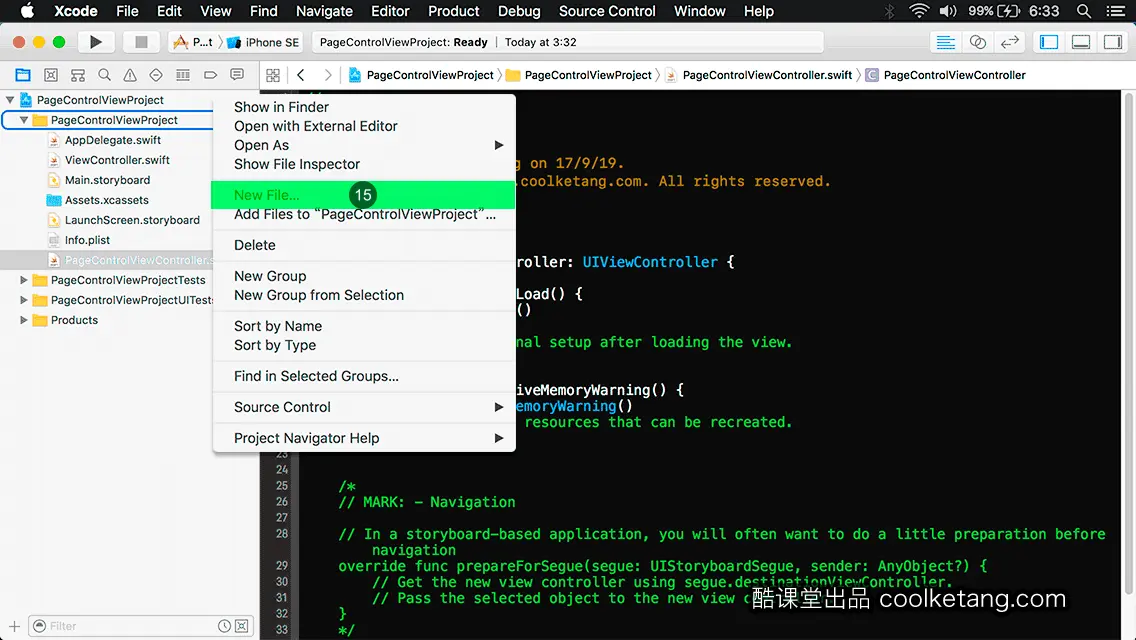The width and height of the screenshot is (1136, 640).
Task: Select Sort by Type
Action: click(x=364, y=345)
